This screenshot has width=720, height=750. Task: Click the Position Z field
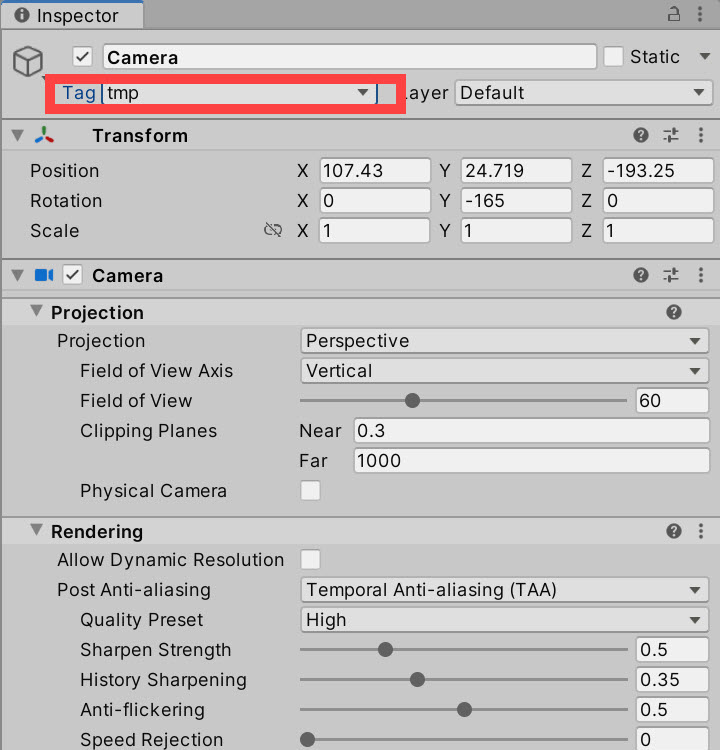[658, 171]
